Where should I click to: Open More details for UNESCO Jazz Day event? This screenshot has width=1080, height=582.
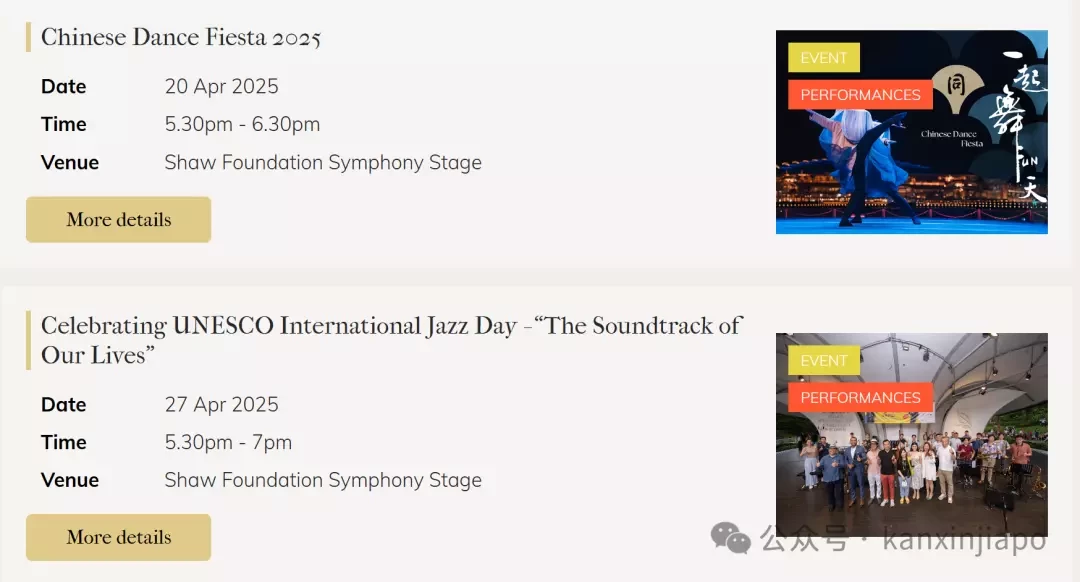coord(118,537)
